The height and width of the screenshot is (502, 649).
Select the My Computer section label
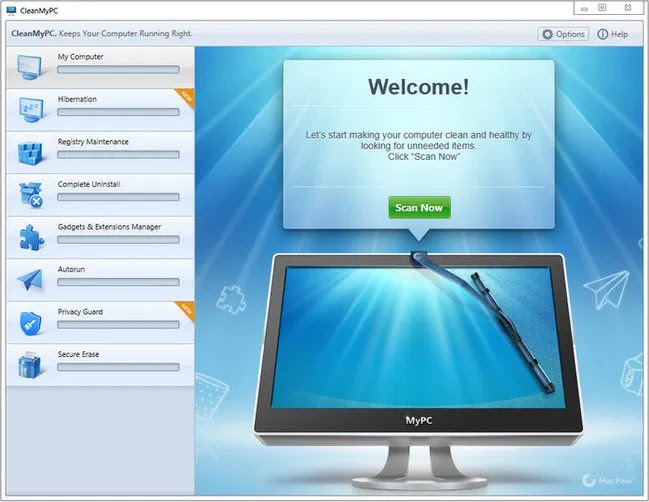point(80,57)
